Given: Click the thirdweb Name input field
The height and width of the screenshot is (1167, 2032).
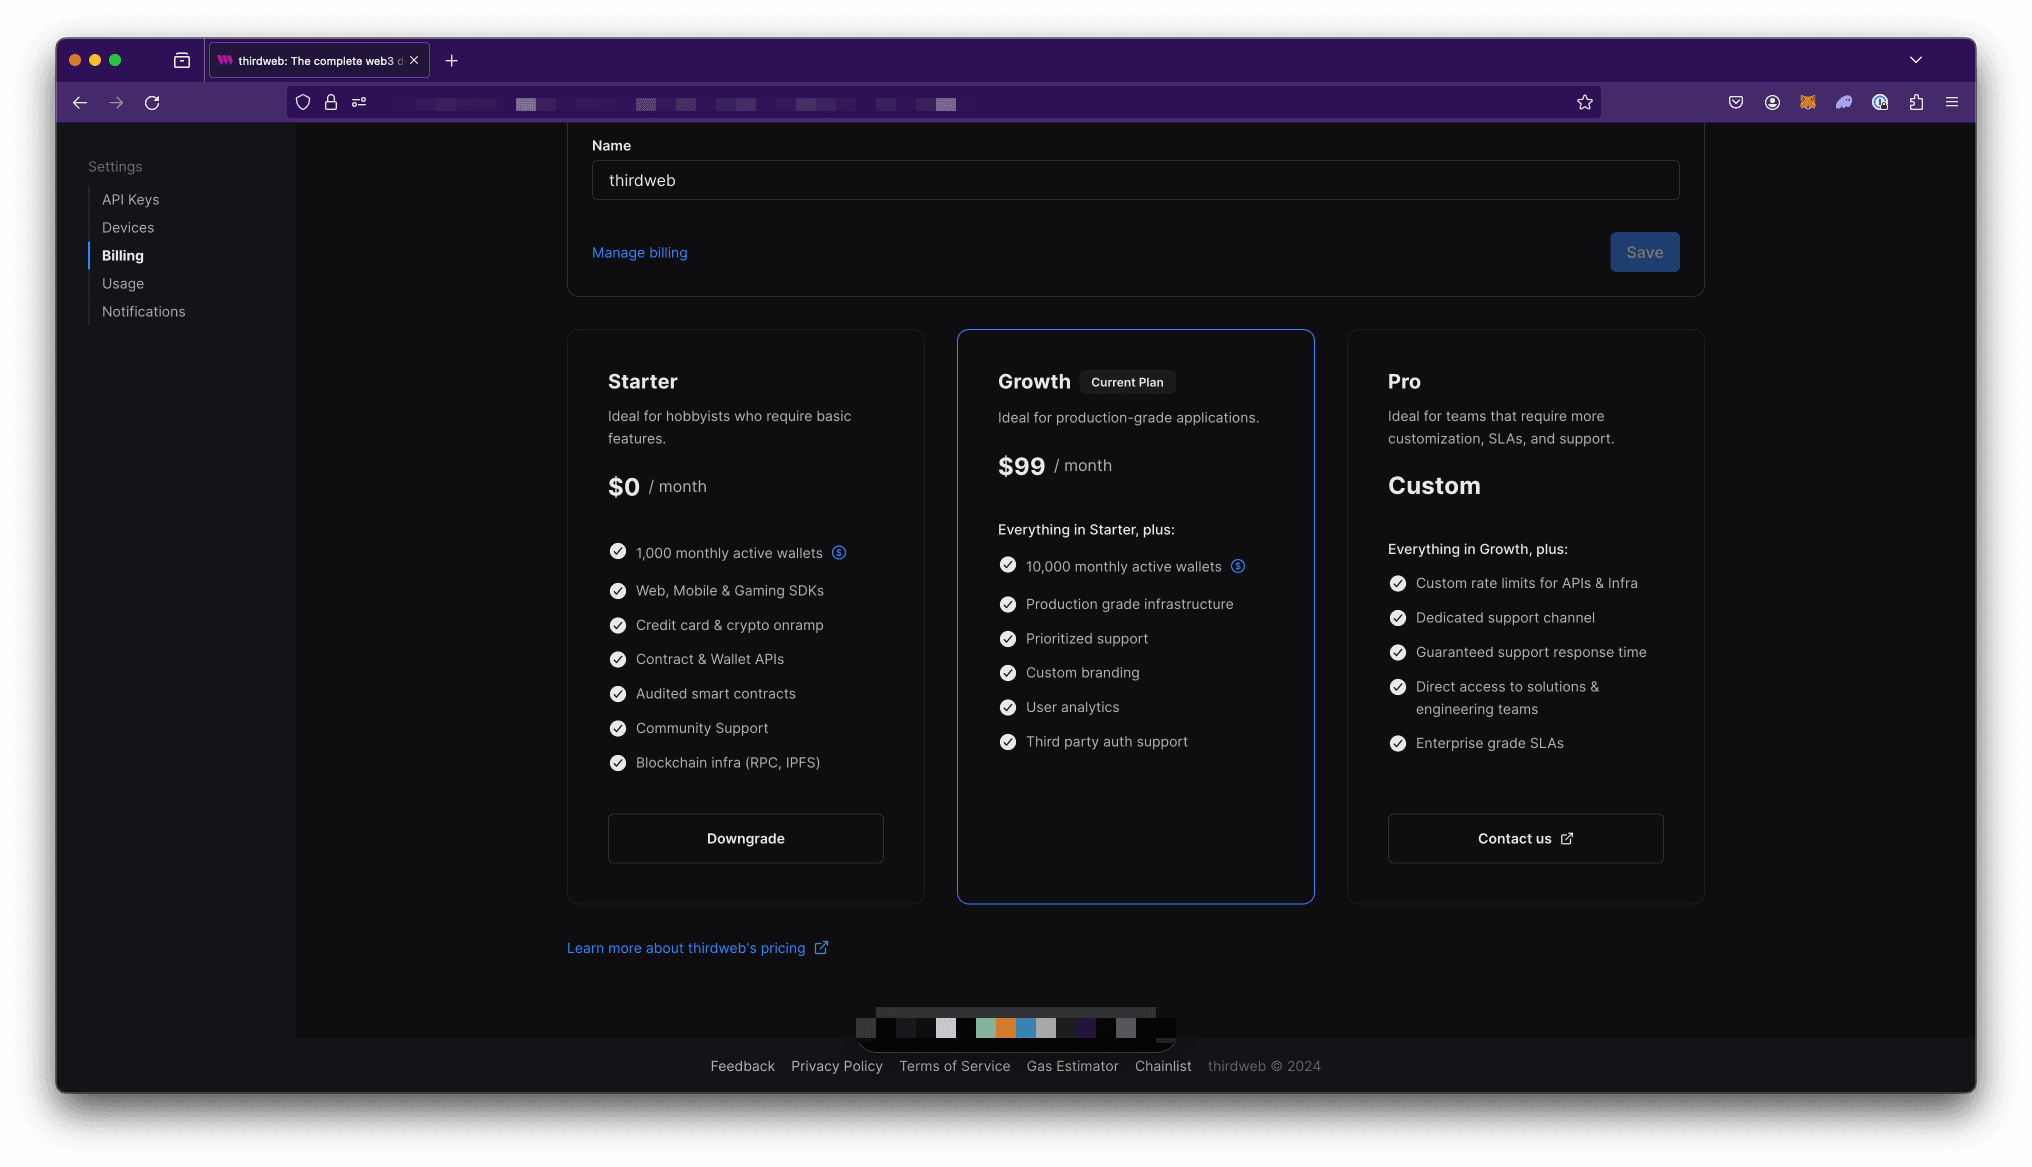Looking at the screenshot, I should [x=1135, y=180].
